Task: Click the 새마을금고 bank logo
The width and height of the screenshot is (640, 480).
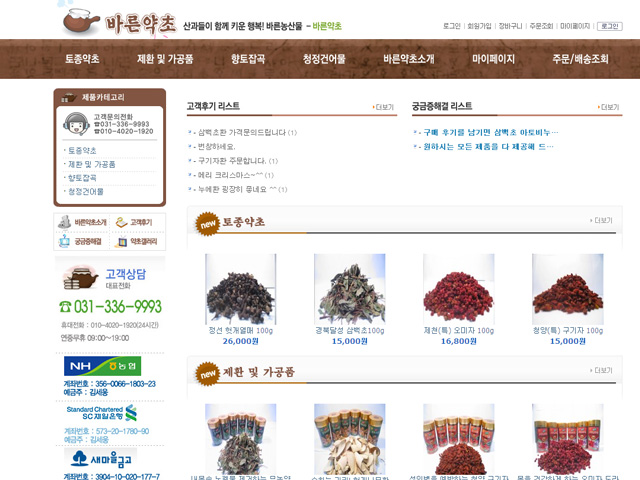Action: tap(100, 459)
